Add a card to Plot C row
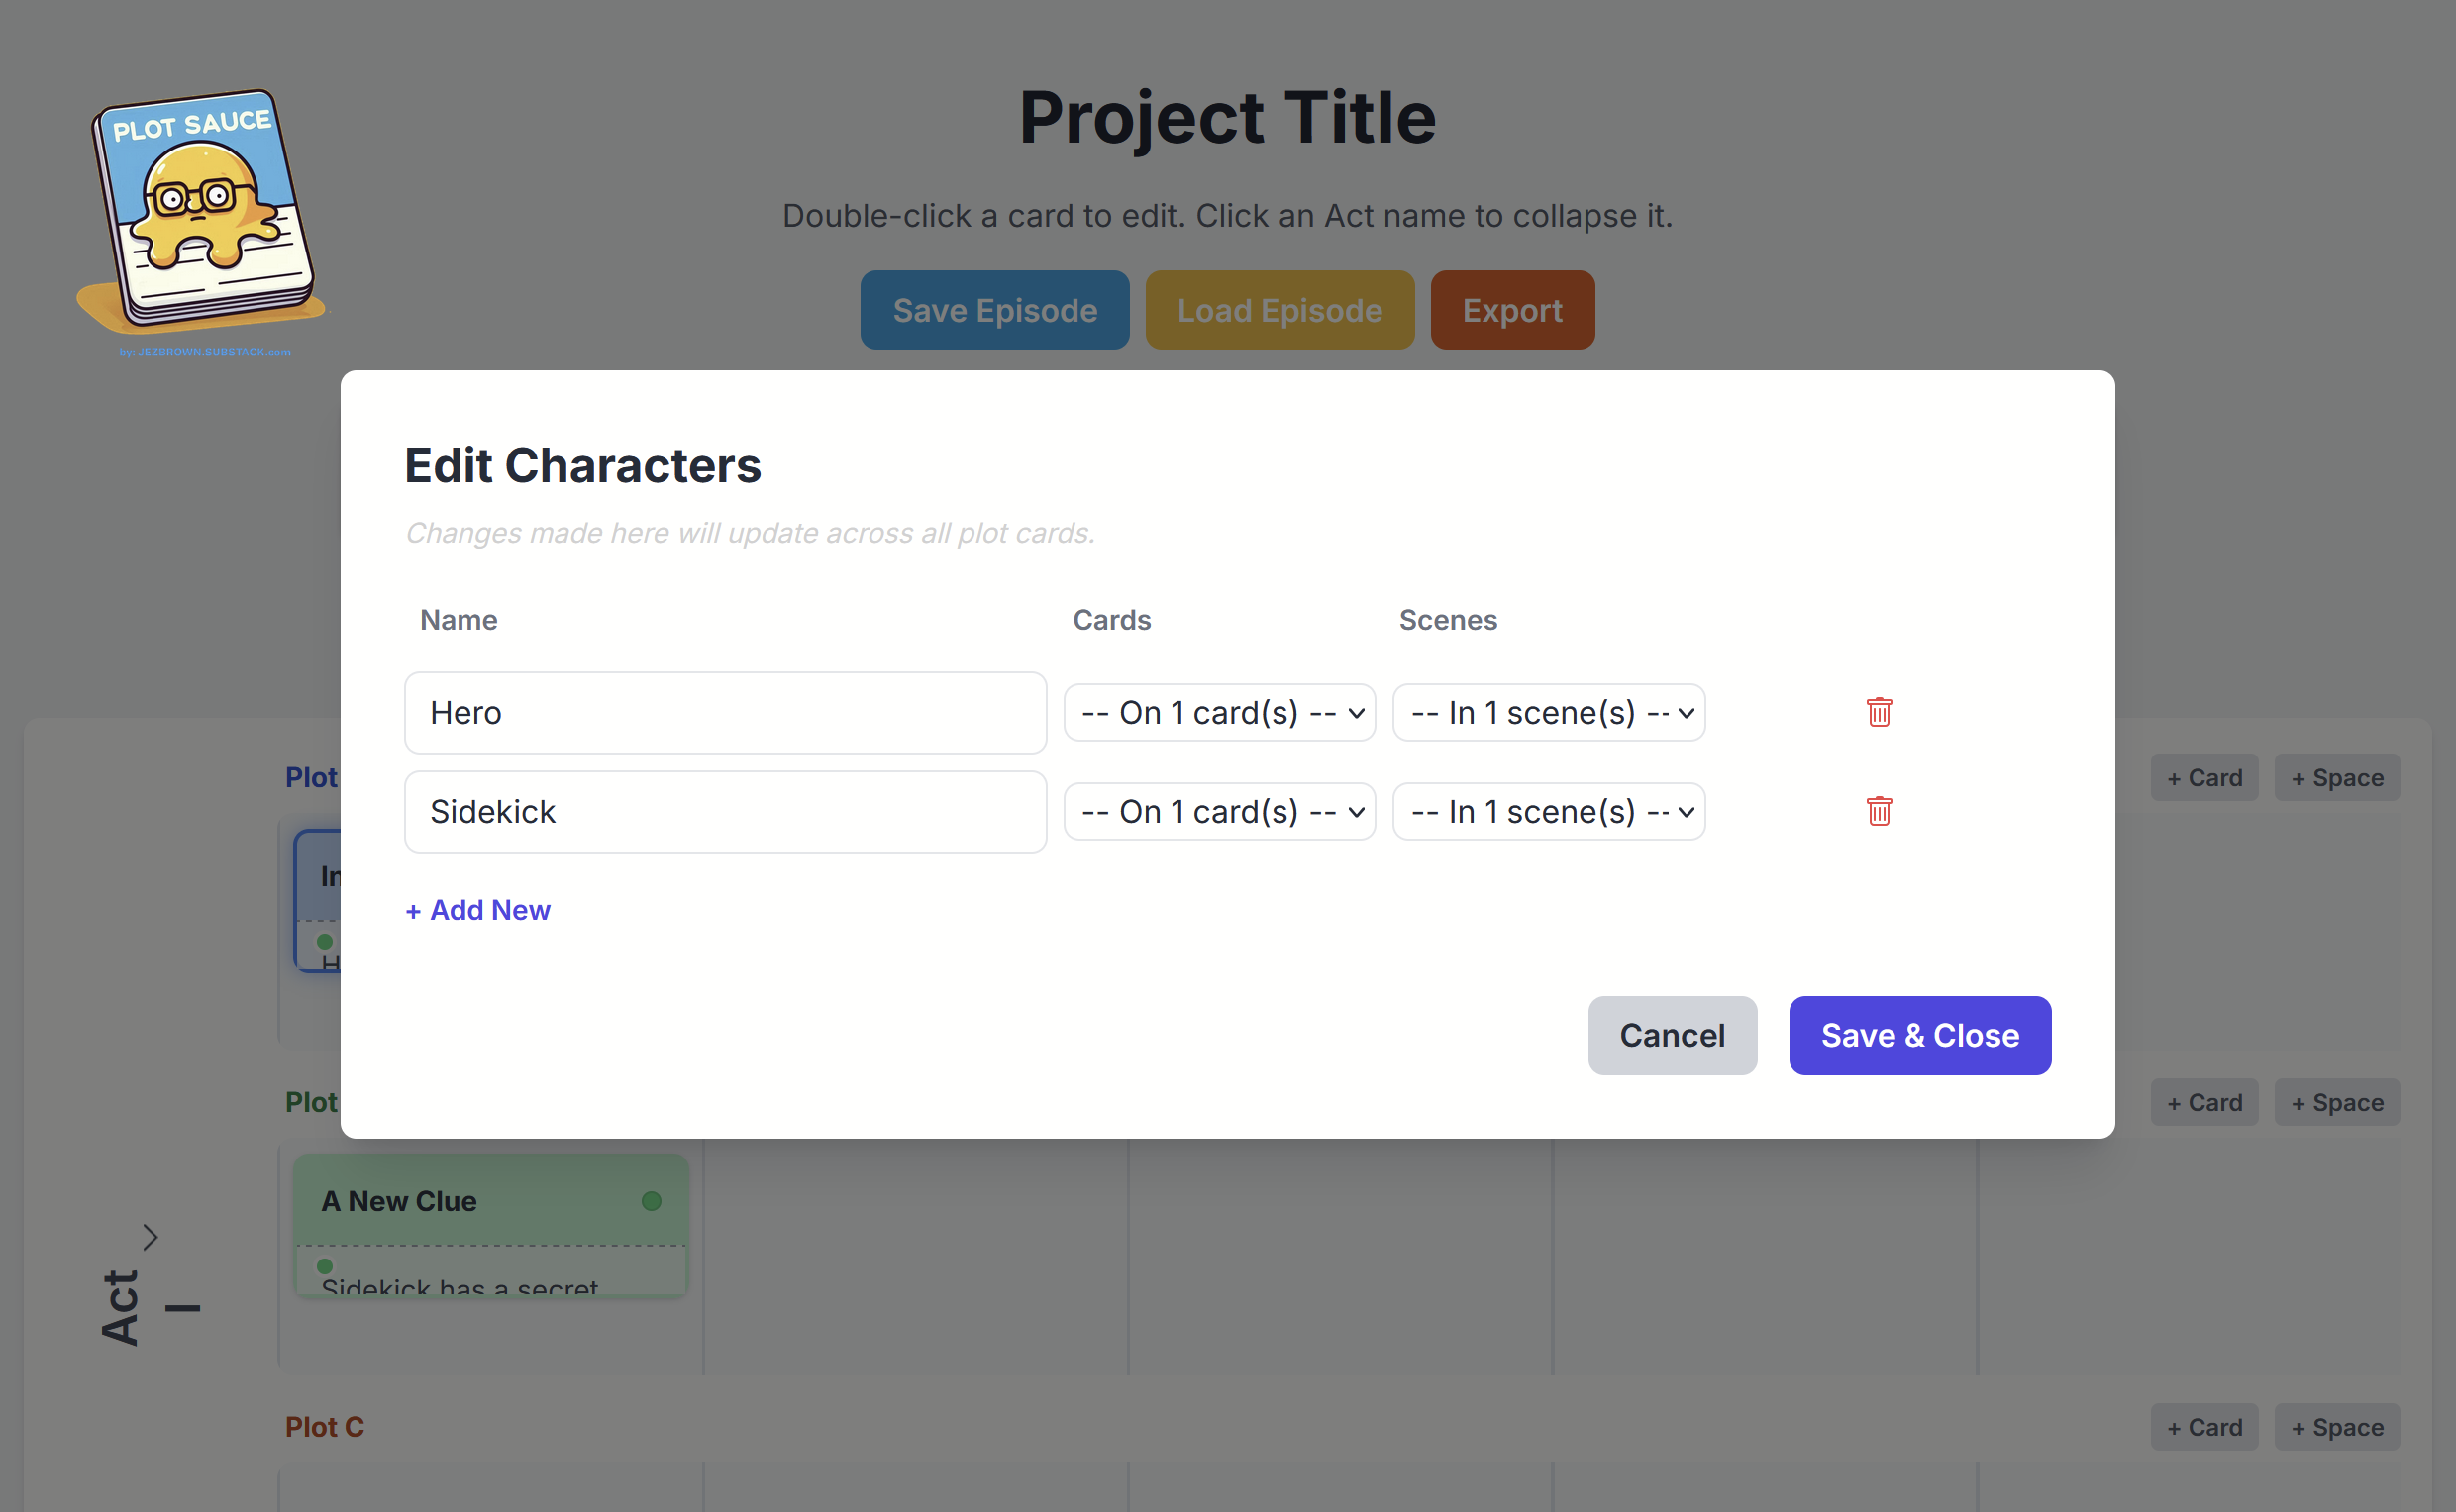2456x1512 pixels. pyautogui.click(x=2203, y=1427)
